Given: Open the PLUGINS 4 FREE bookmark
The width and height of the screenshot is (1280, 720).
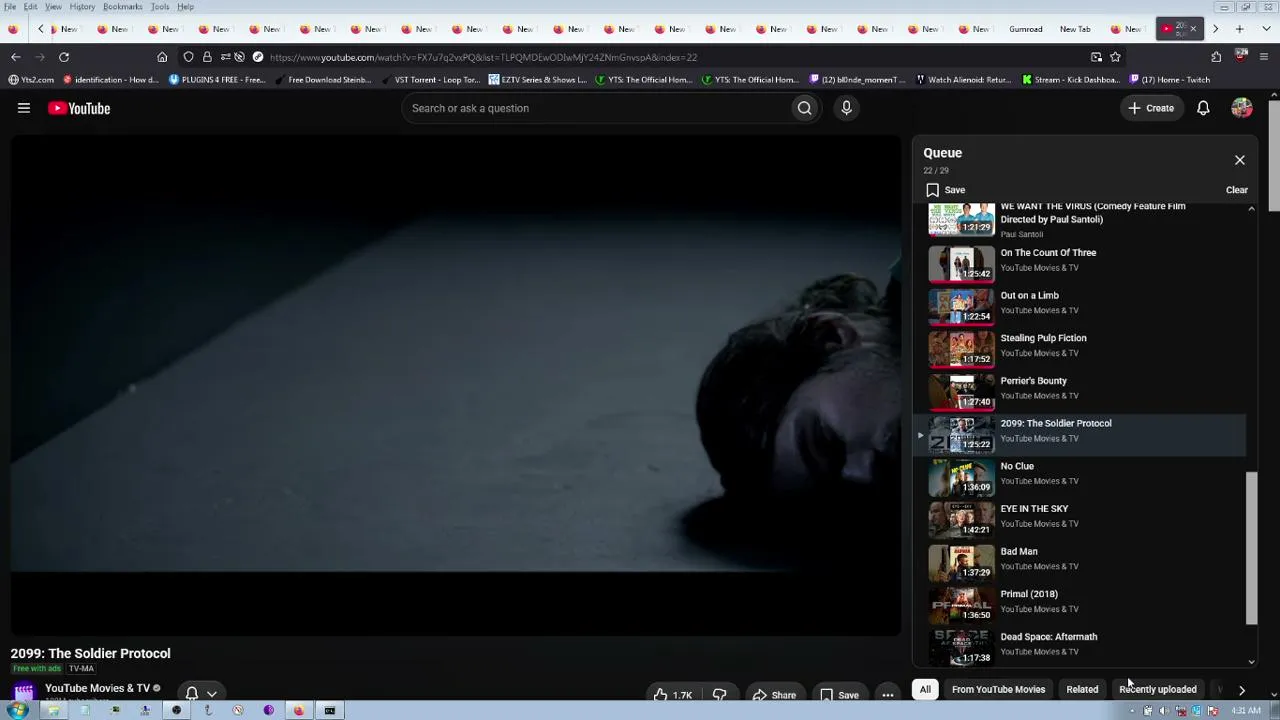Looking at the screenshot, I should pyautogui.click(x=217, y=80).
